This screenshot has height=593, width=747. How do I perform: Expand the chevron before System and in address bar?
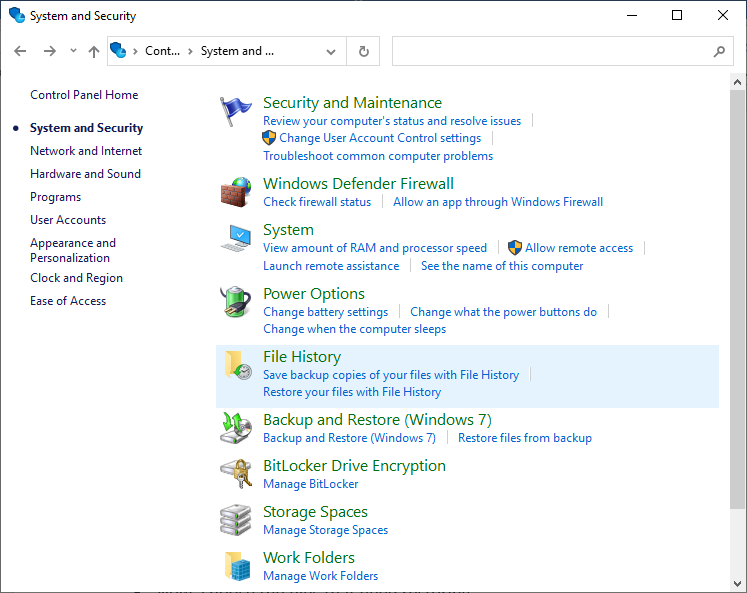(x=191, y=51)
